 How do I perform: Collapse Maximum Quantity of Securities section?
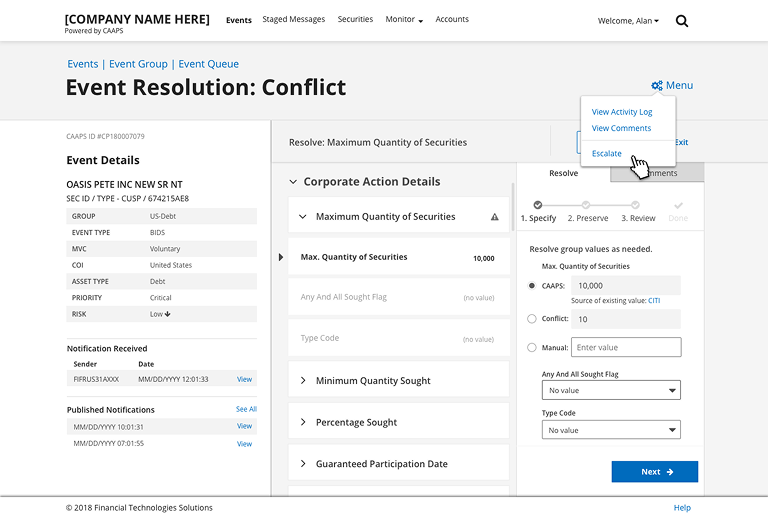point(303,216)
